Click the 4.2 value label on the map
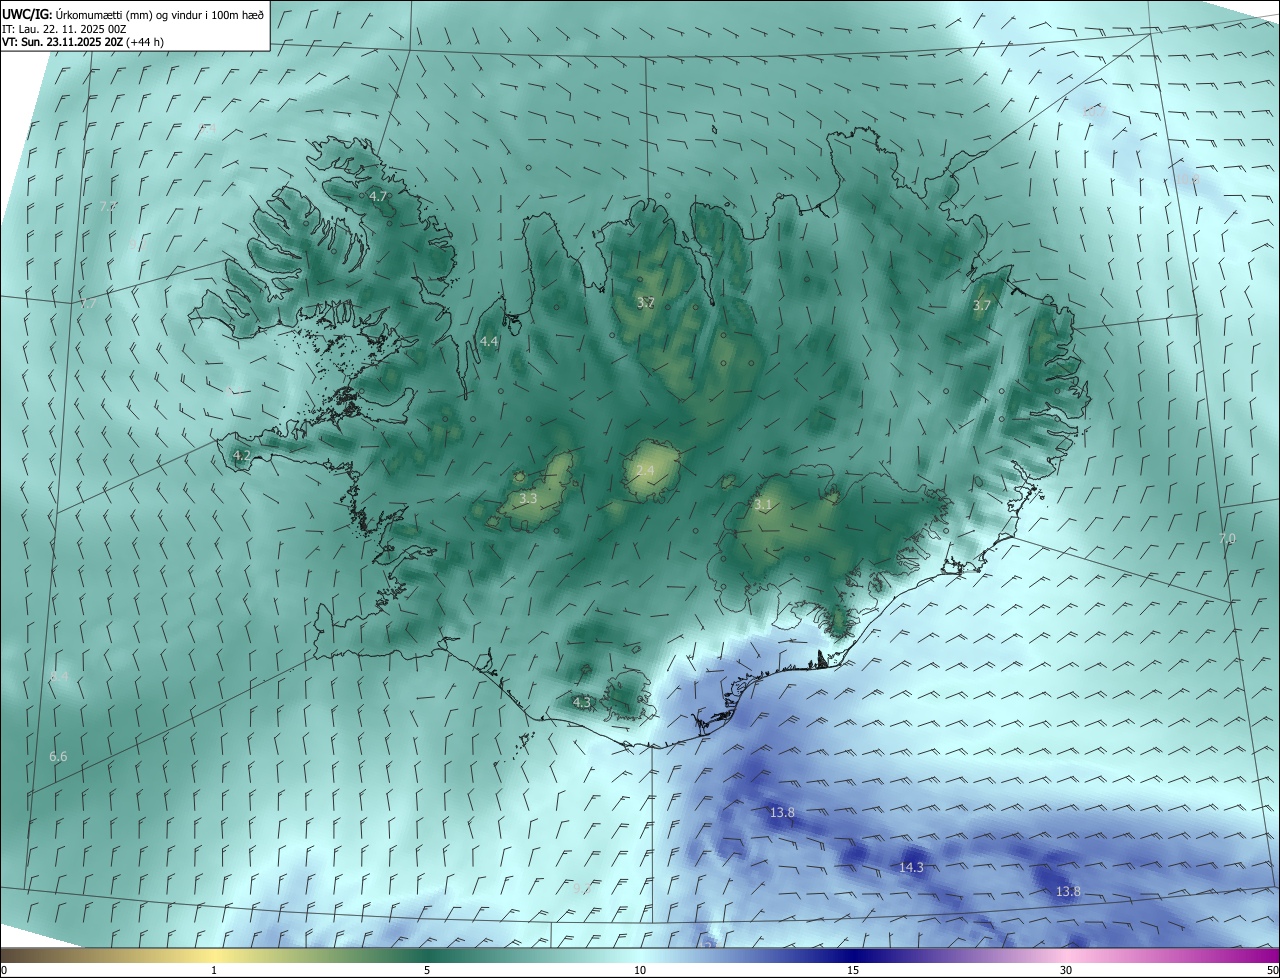This screenshot has width=1280, height=978. [241, 455]
